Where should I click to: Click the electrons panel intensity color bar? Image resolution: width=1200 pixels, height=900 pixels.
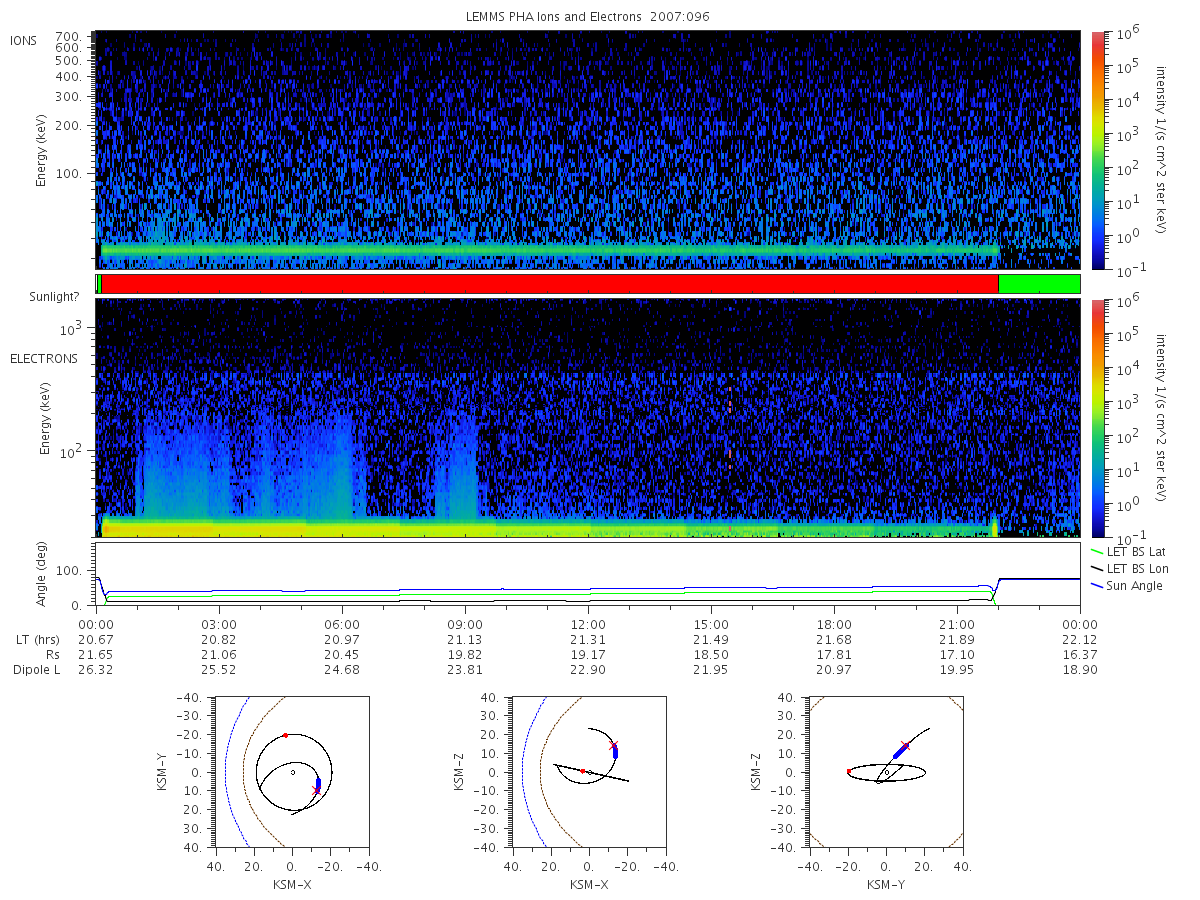pyautogui.click(x=1097, y=418)
